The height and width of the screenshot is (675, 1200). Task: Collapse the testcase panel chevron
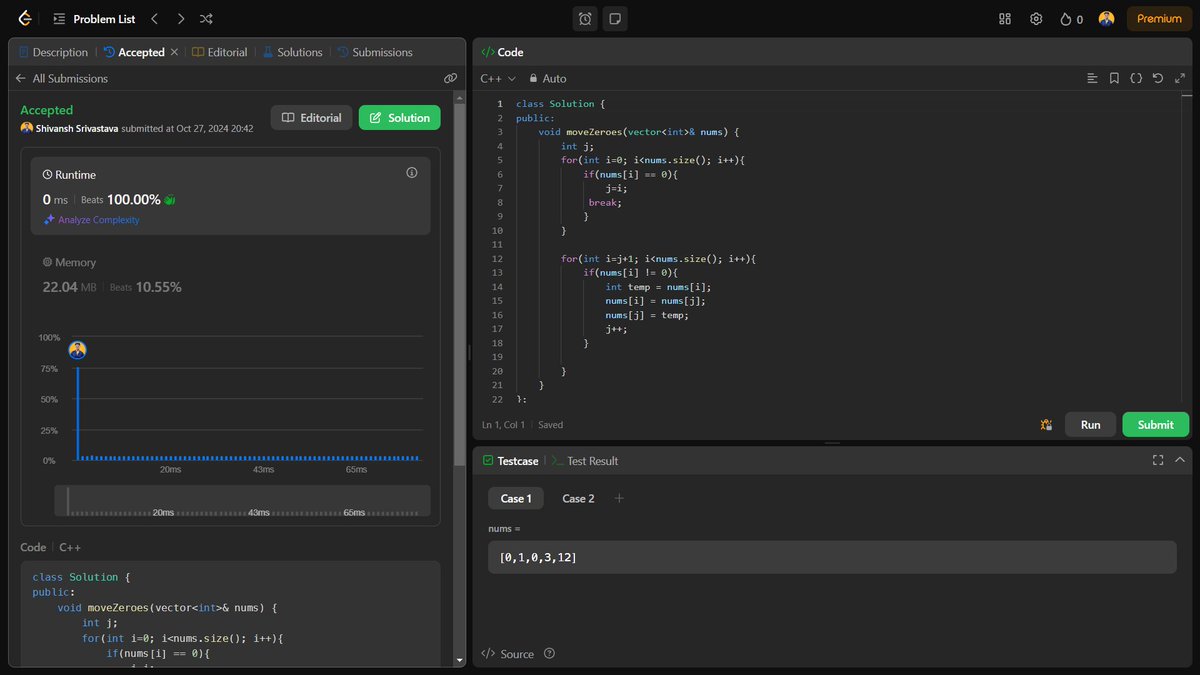[x=1180, y=460]
